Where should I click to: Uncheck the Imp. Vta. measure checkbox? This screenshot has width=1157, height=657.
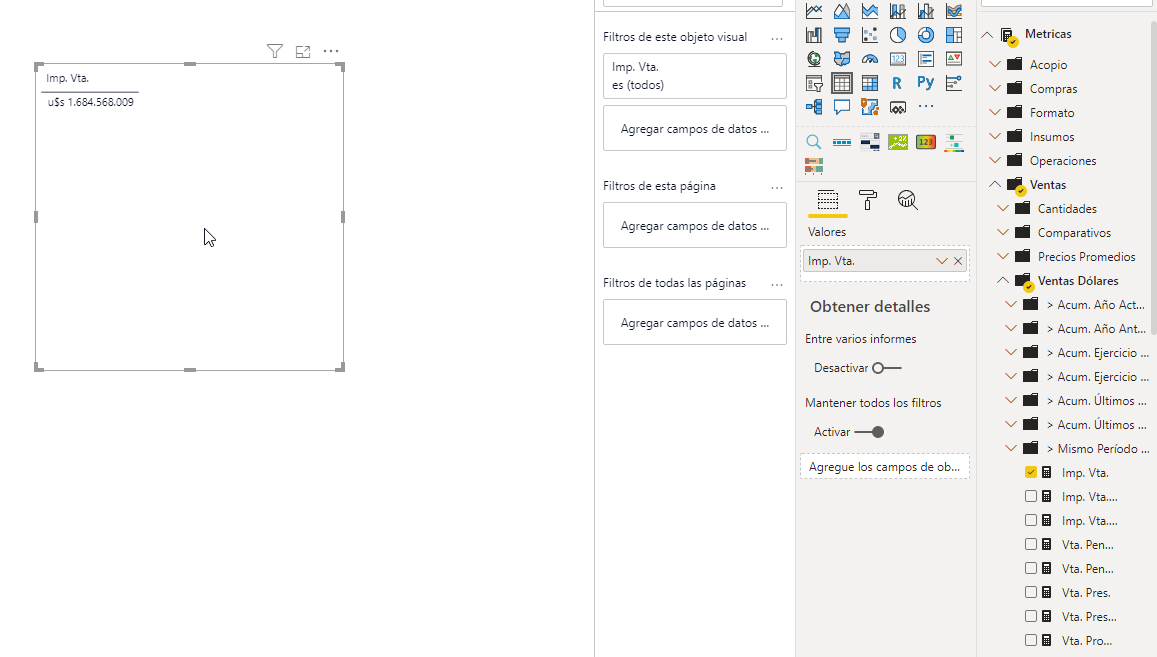(1031, 472)
